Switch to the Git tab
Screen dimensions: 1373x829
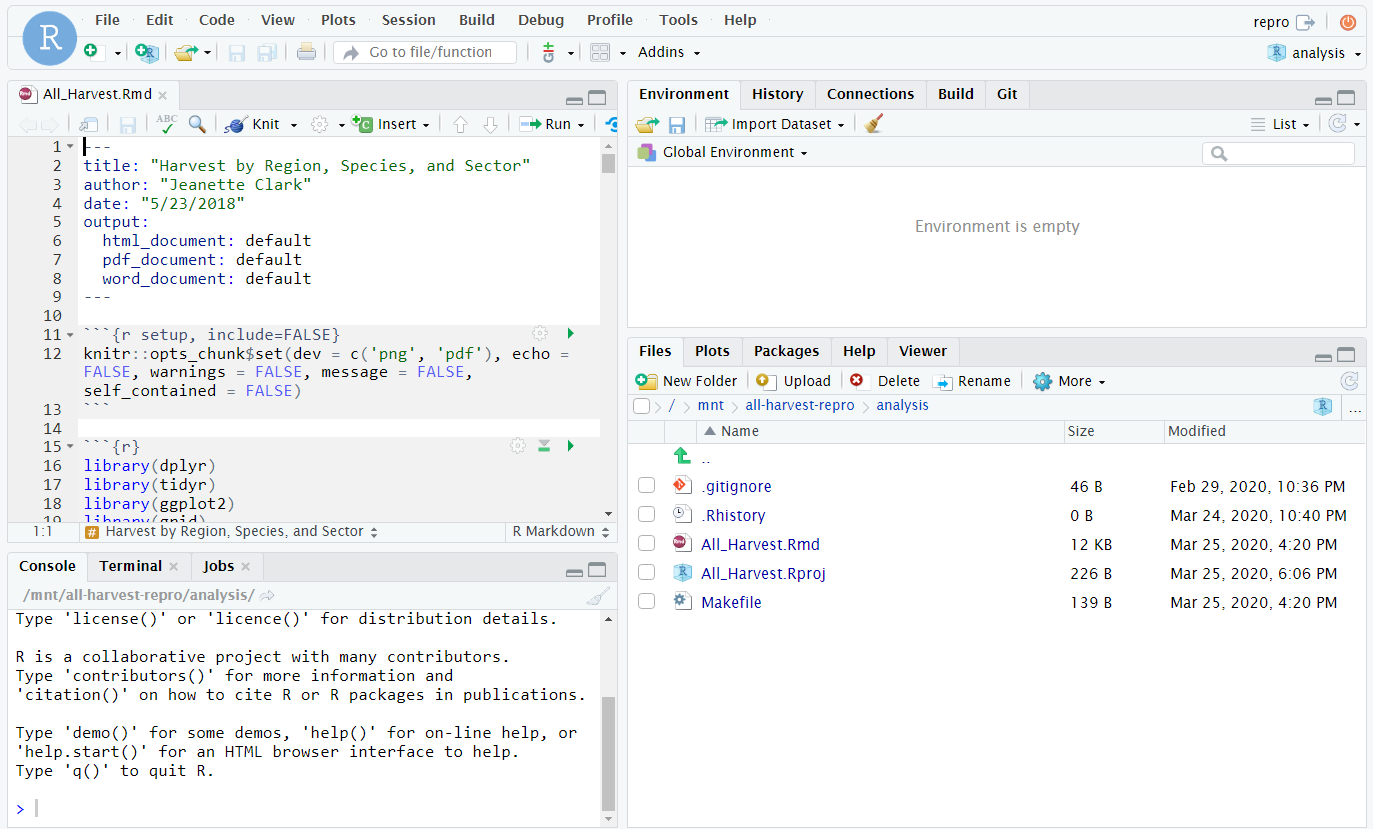pos(1007,94)
